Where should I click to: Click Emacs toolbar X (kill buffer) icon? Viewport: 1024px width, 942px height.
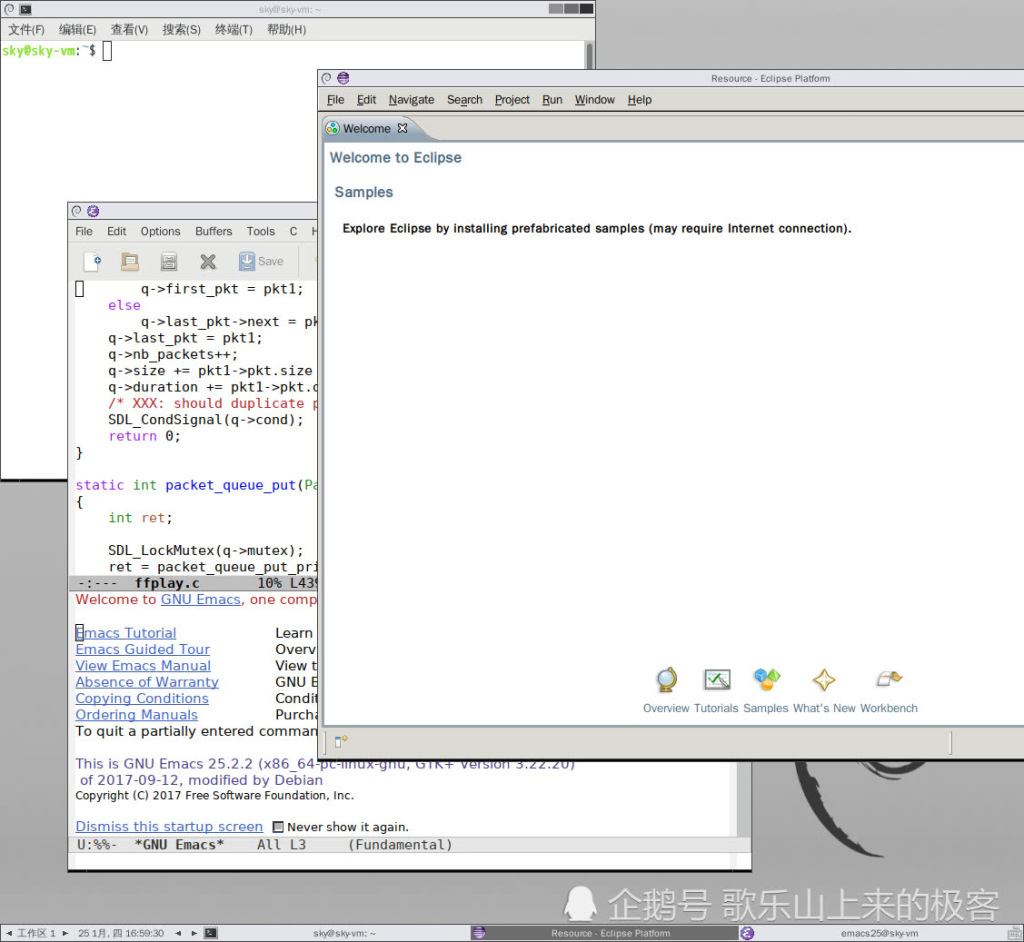tap(208, 261)
